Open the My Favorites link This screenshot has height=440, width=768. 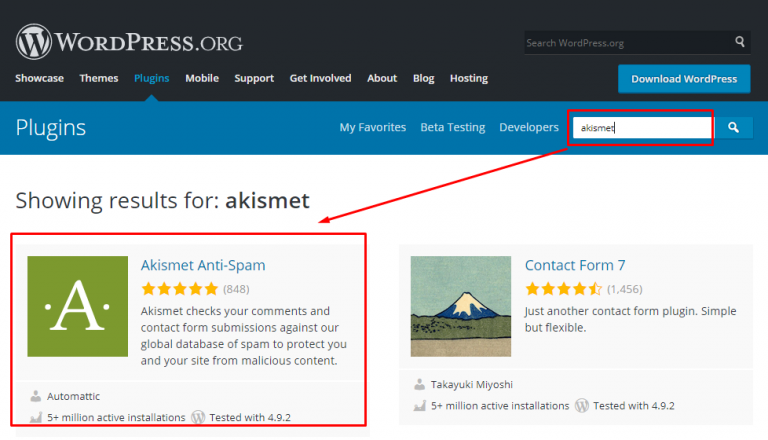click(x=373, y=127)
